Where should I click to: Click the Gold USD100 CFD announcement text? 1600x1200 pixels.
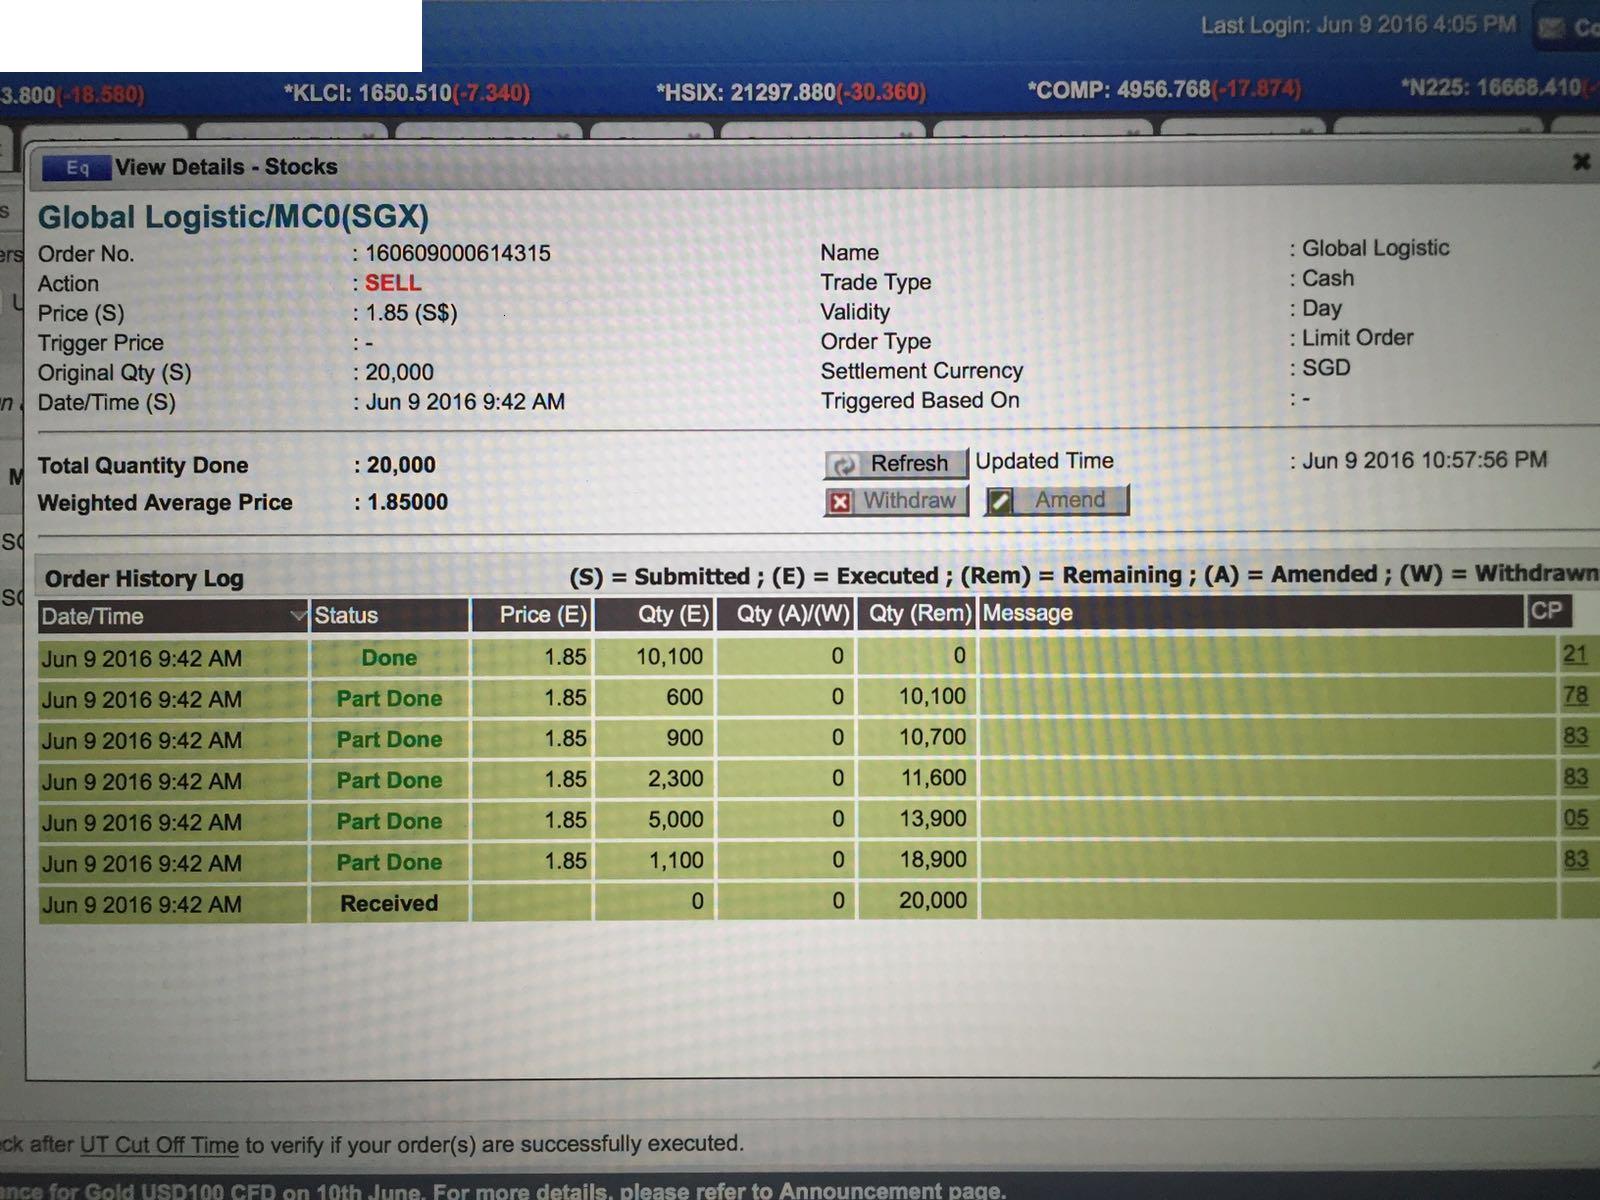coord(502,1190)
